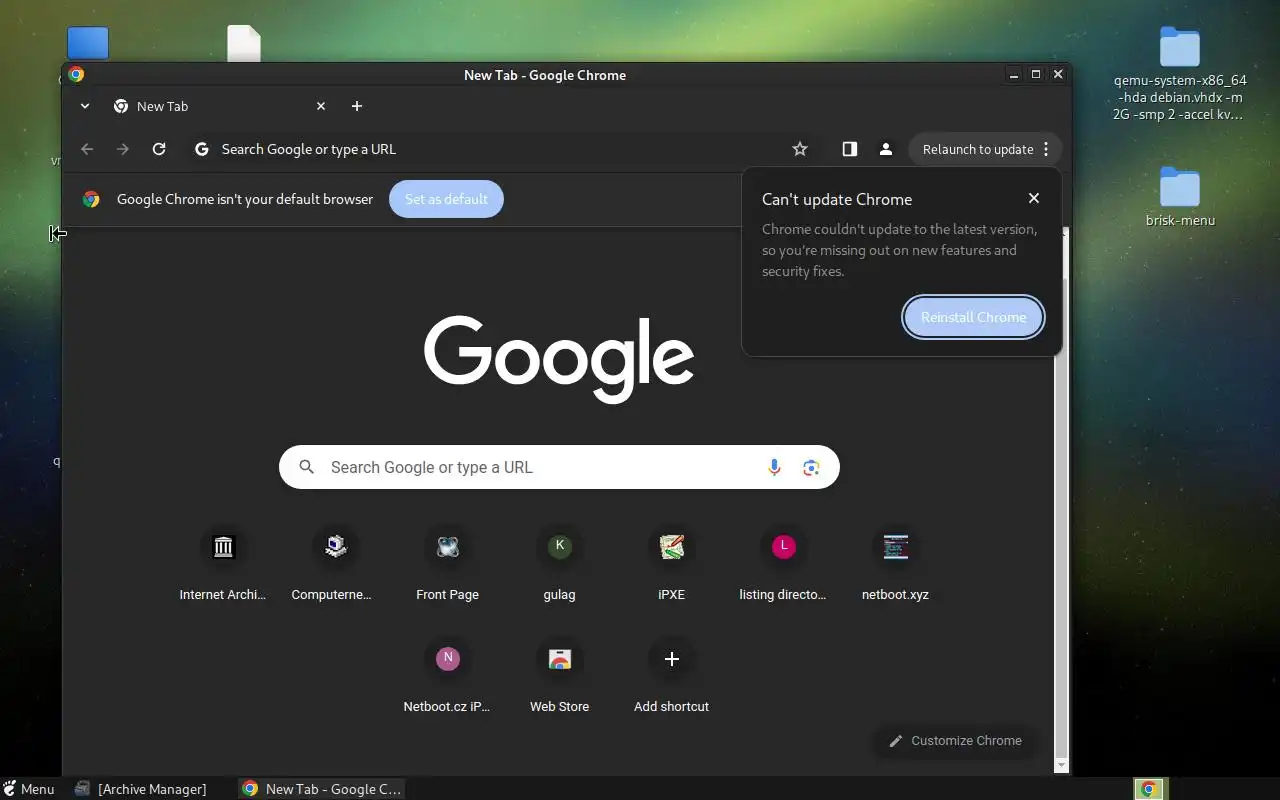Start voice search with the microphone icon
Viewport: 1280px width, 800px height.
774,467
